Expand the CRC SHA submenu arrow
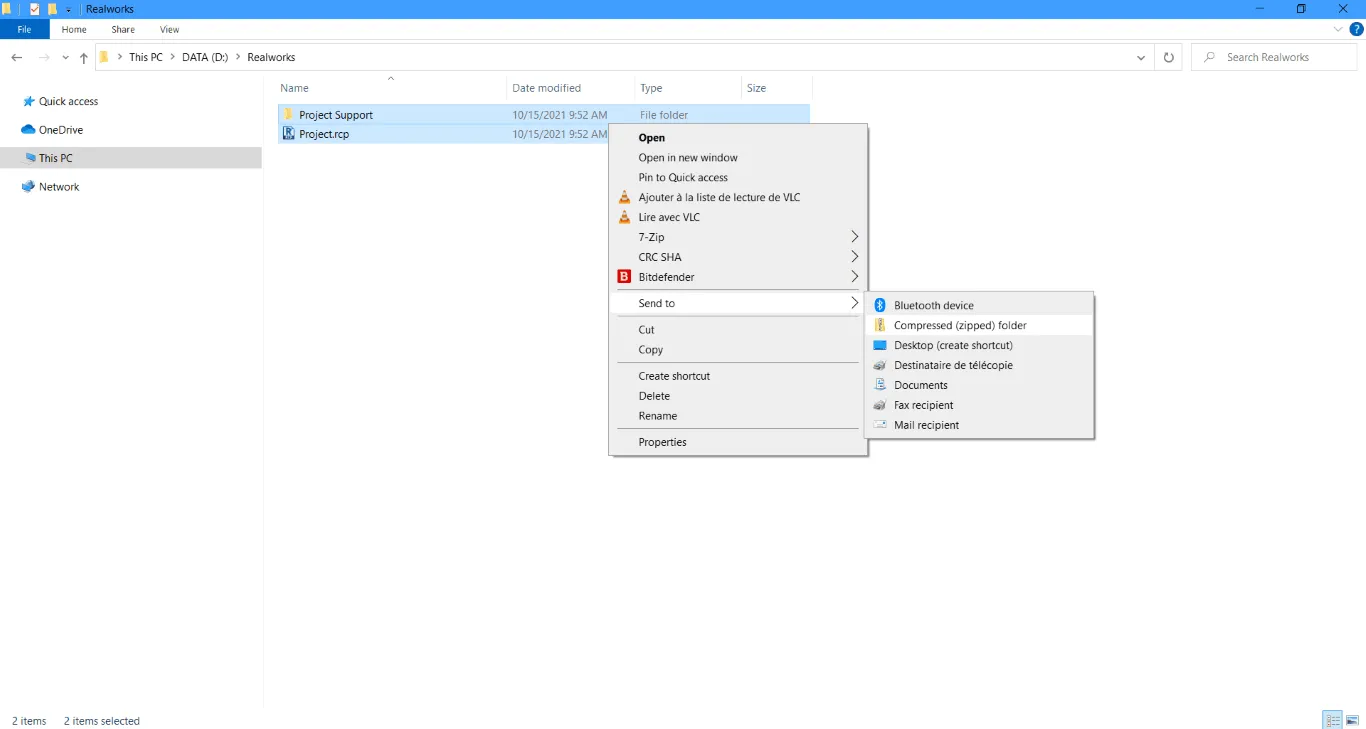This screenshot has height=729, width=1366. click(x=854, y=257)
